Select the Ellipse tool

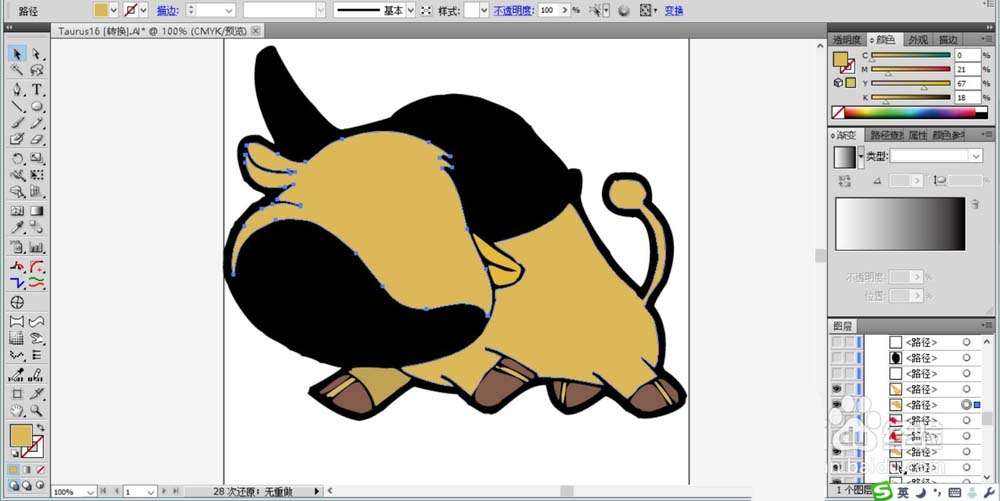click(x=36, y=106)
